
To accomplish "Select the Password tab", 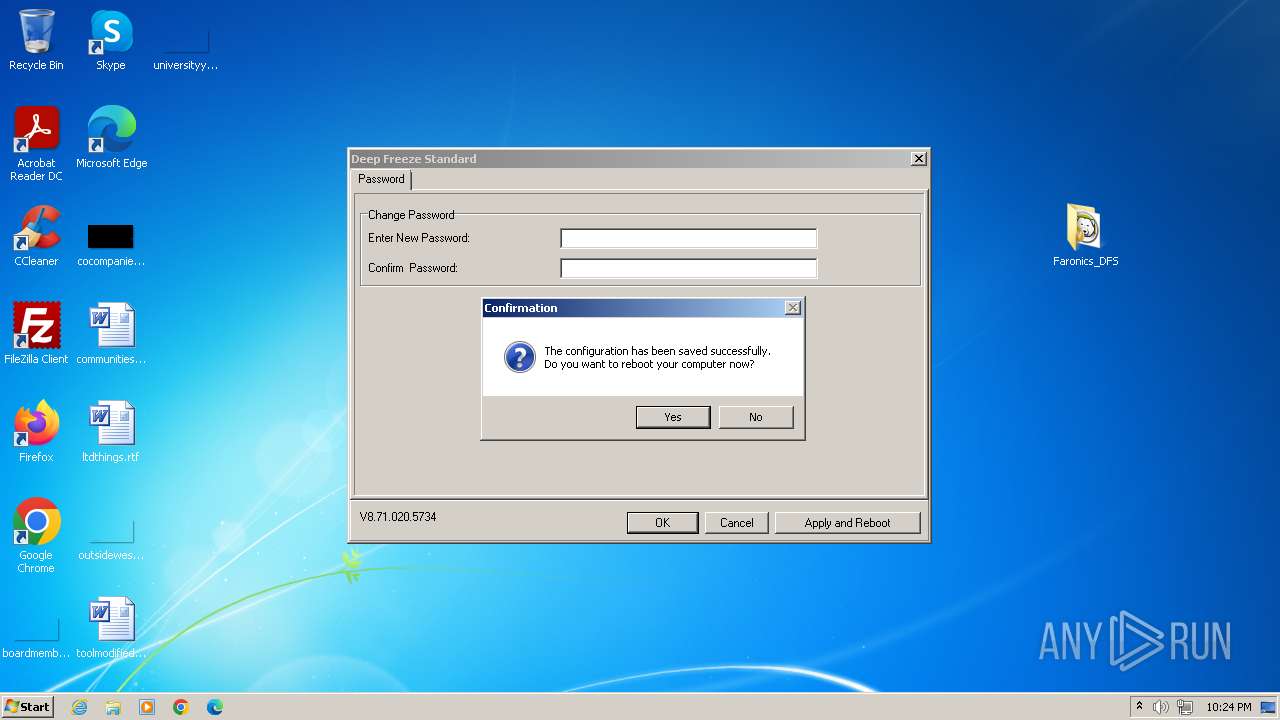I will coord(381,179).
